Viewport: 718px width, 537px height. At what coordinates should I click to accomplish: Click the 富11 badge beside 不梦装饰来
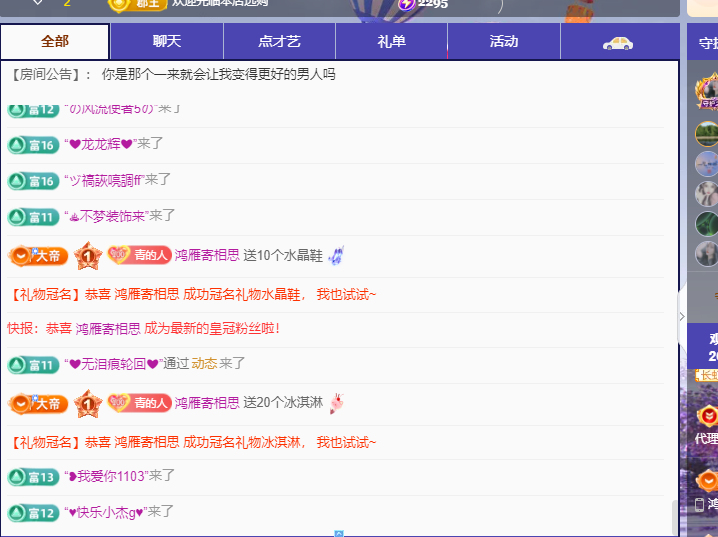coord(33,217)
